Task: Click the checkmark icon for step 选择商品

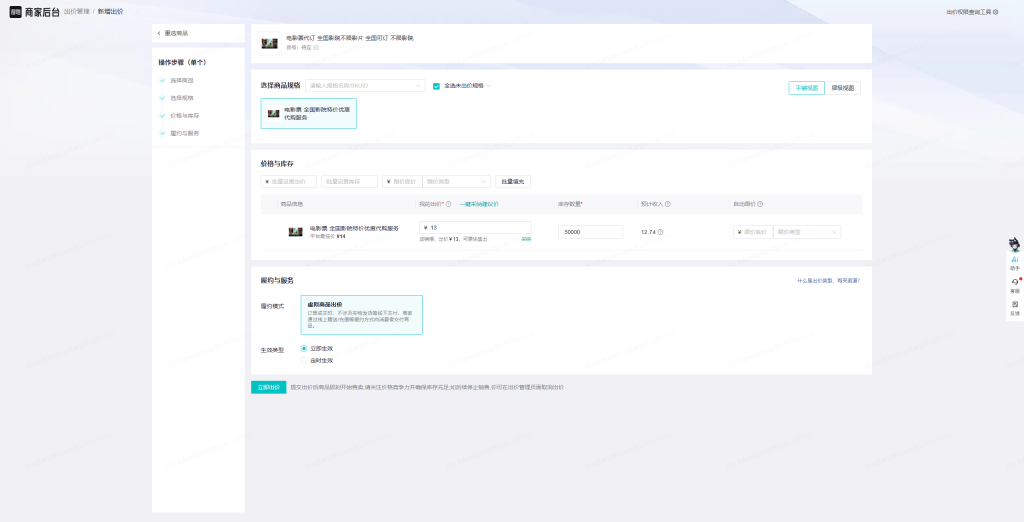Action: 162,80
